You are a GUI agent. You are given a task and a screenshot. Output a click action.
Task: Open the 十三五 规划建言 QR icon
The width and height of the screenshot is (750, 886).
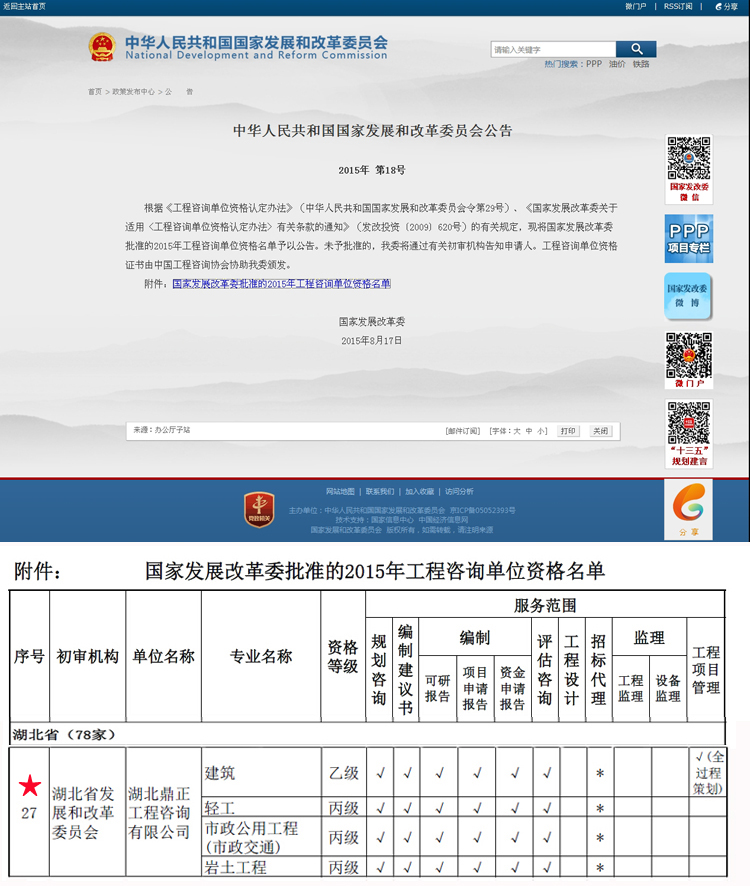[x=688, y=430]
